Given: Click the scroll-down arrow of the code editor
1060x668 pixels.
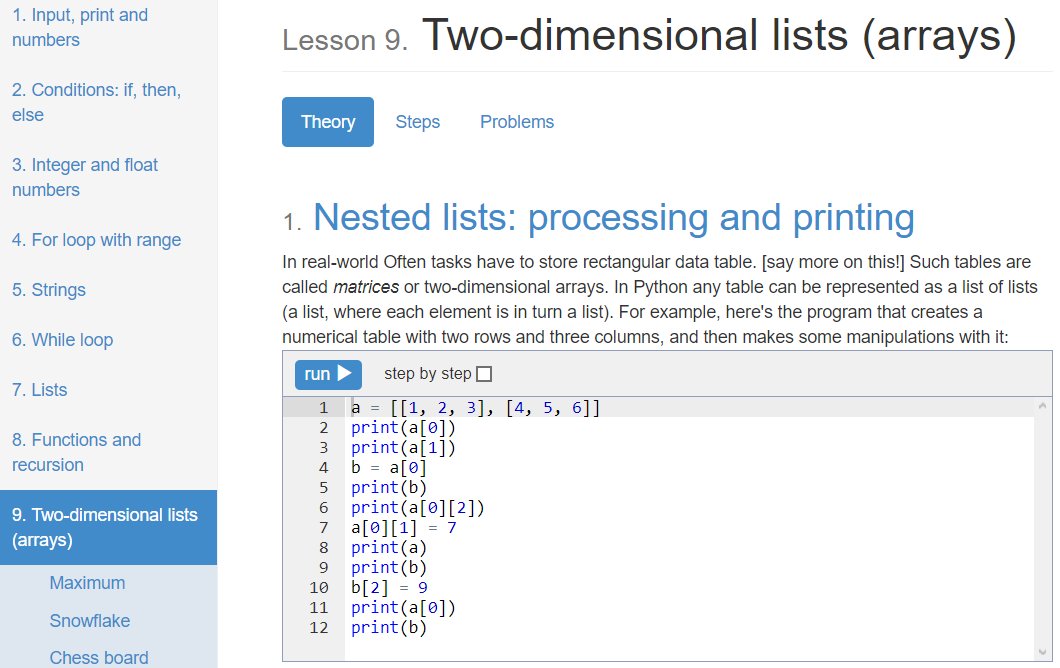Looking at the screenshot, I should [1042, 652].
